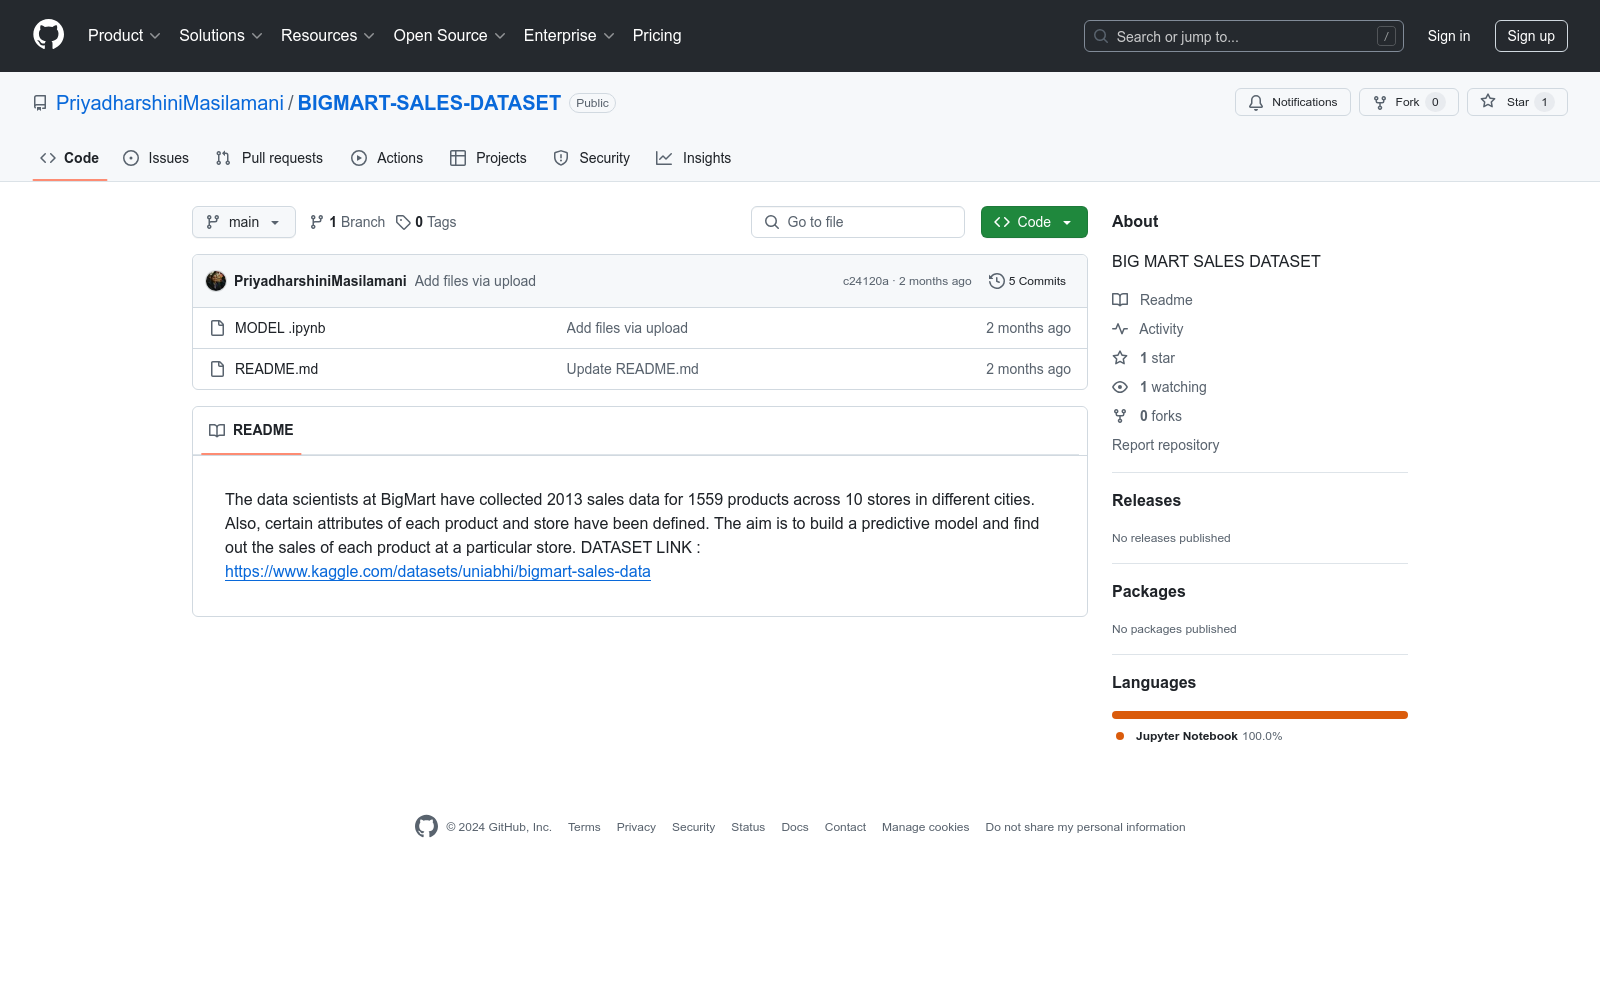Image resolution: width=1600 pixels, height=1000 pixels.
Task: Expand the Solutions menu
Action: (221, 36)
